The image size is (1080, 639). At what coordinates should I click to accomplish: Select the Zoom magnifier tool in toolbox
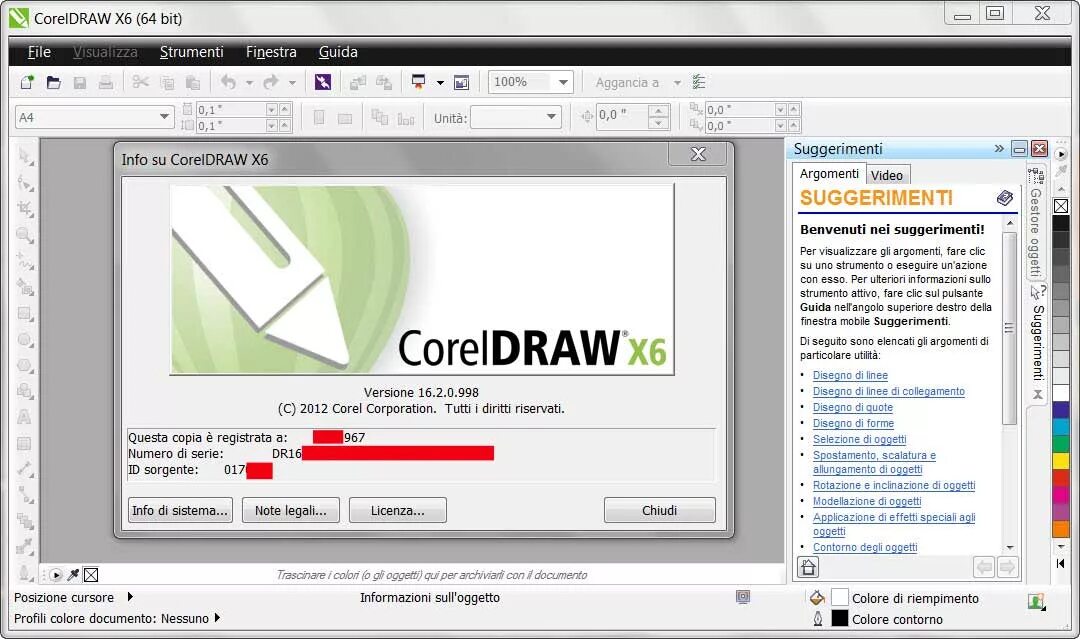(25, 235)
